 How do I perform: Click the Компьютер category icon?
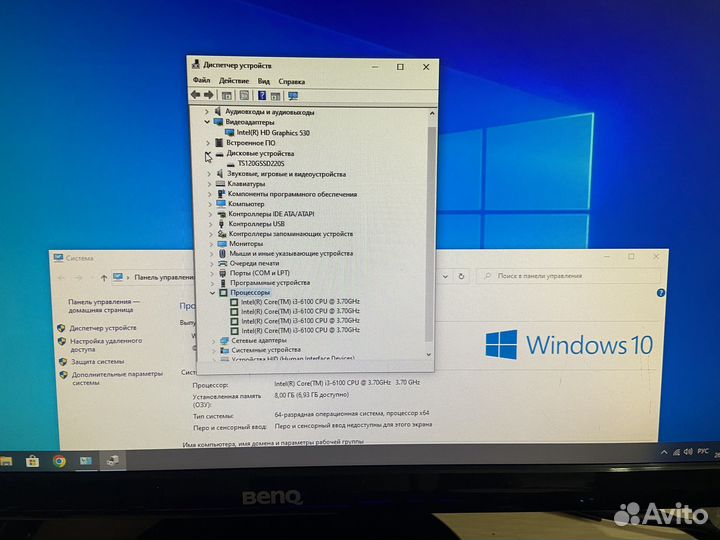[x=221, y=203]
